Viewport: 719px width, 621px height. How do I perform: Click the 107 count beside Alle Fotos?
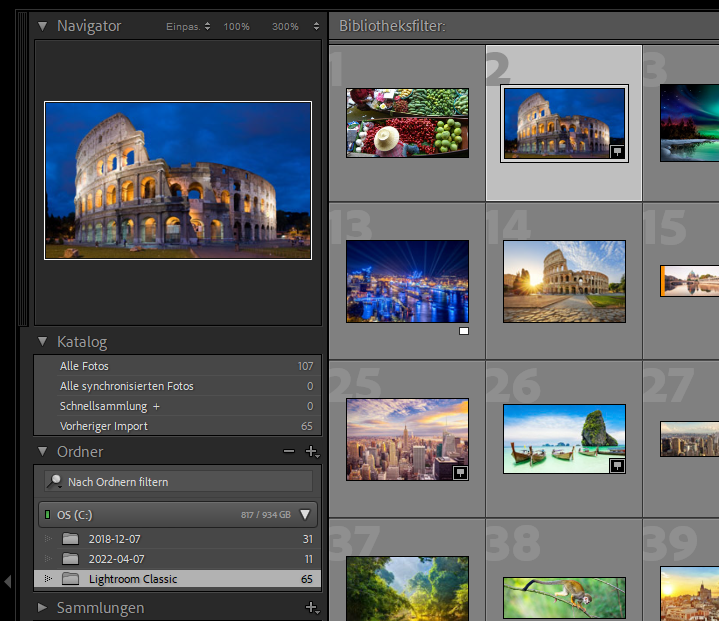(x=305, y=366)
